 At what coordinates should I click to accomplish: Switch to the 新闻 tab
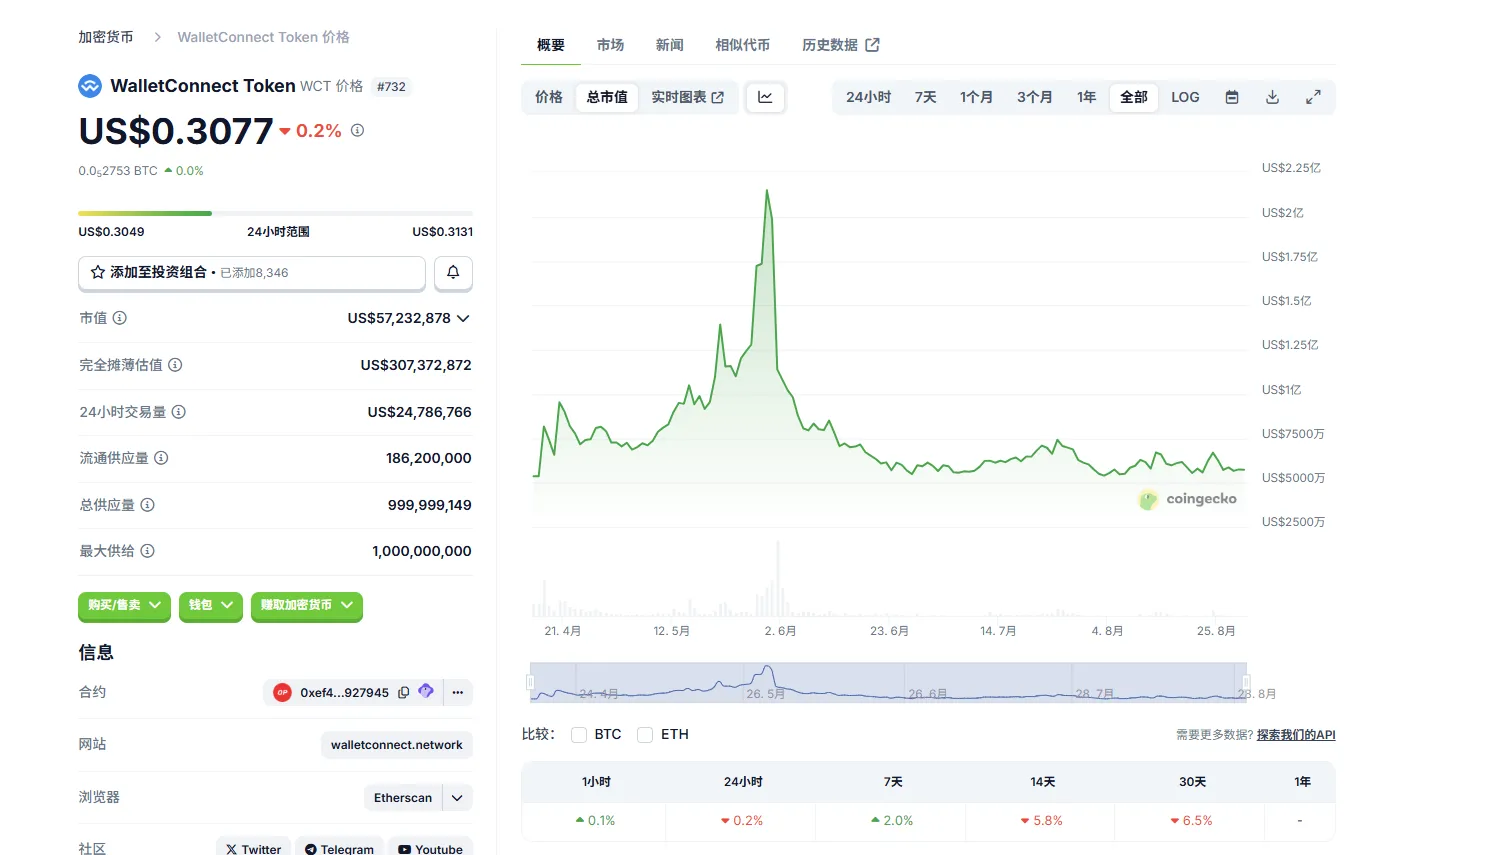point(669,45)
